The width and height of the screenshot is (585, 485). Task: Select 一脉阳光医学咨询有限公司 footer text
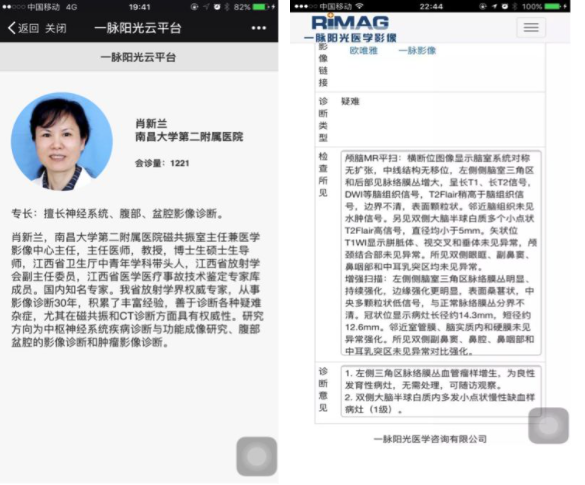(x=430, y=439)
